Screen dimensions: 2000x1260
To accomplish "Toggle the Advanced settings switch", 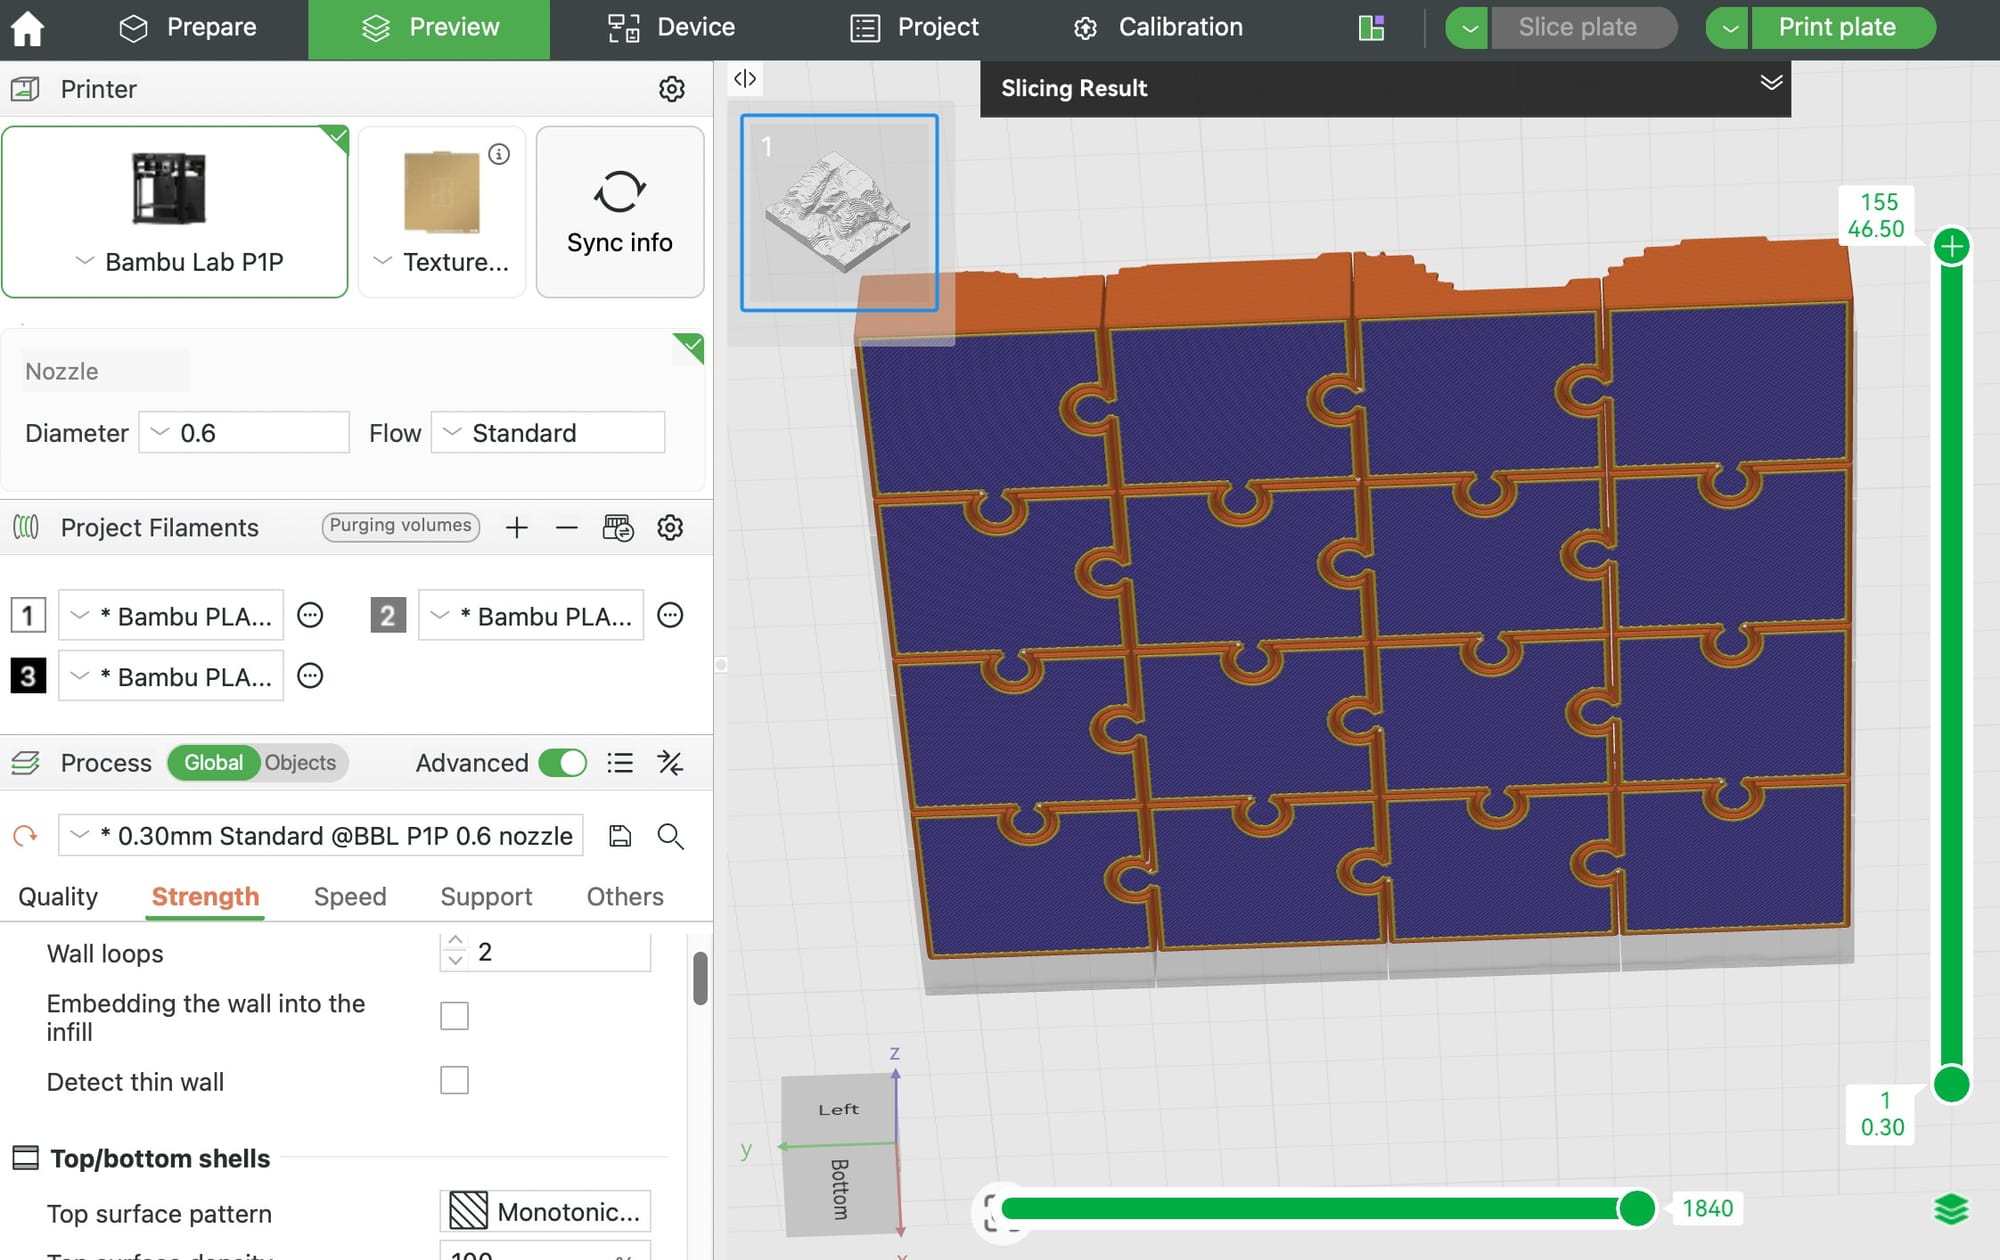I will 562,763.
